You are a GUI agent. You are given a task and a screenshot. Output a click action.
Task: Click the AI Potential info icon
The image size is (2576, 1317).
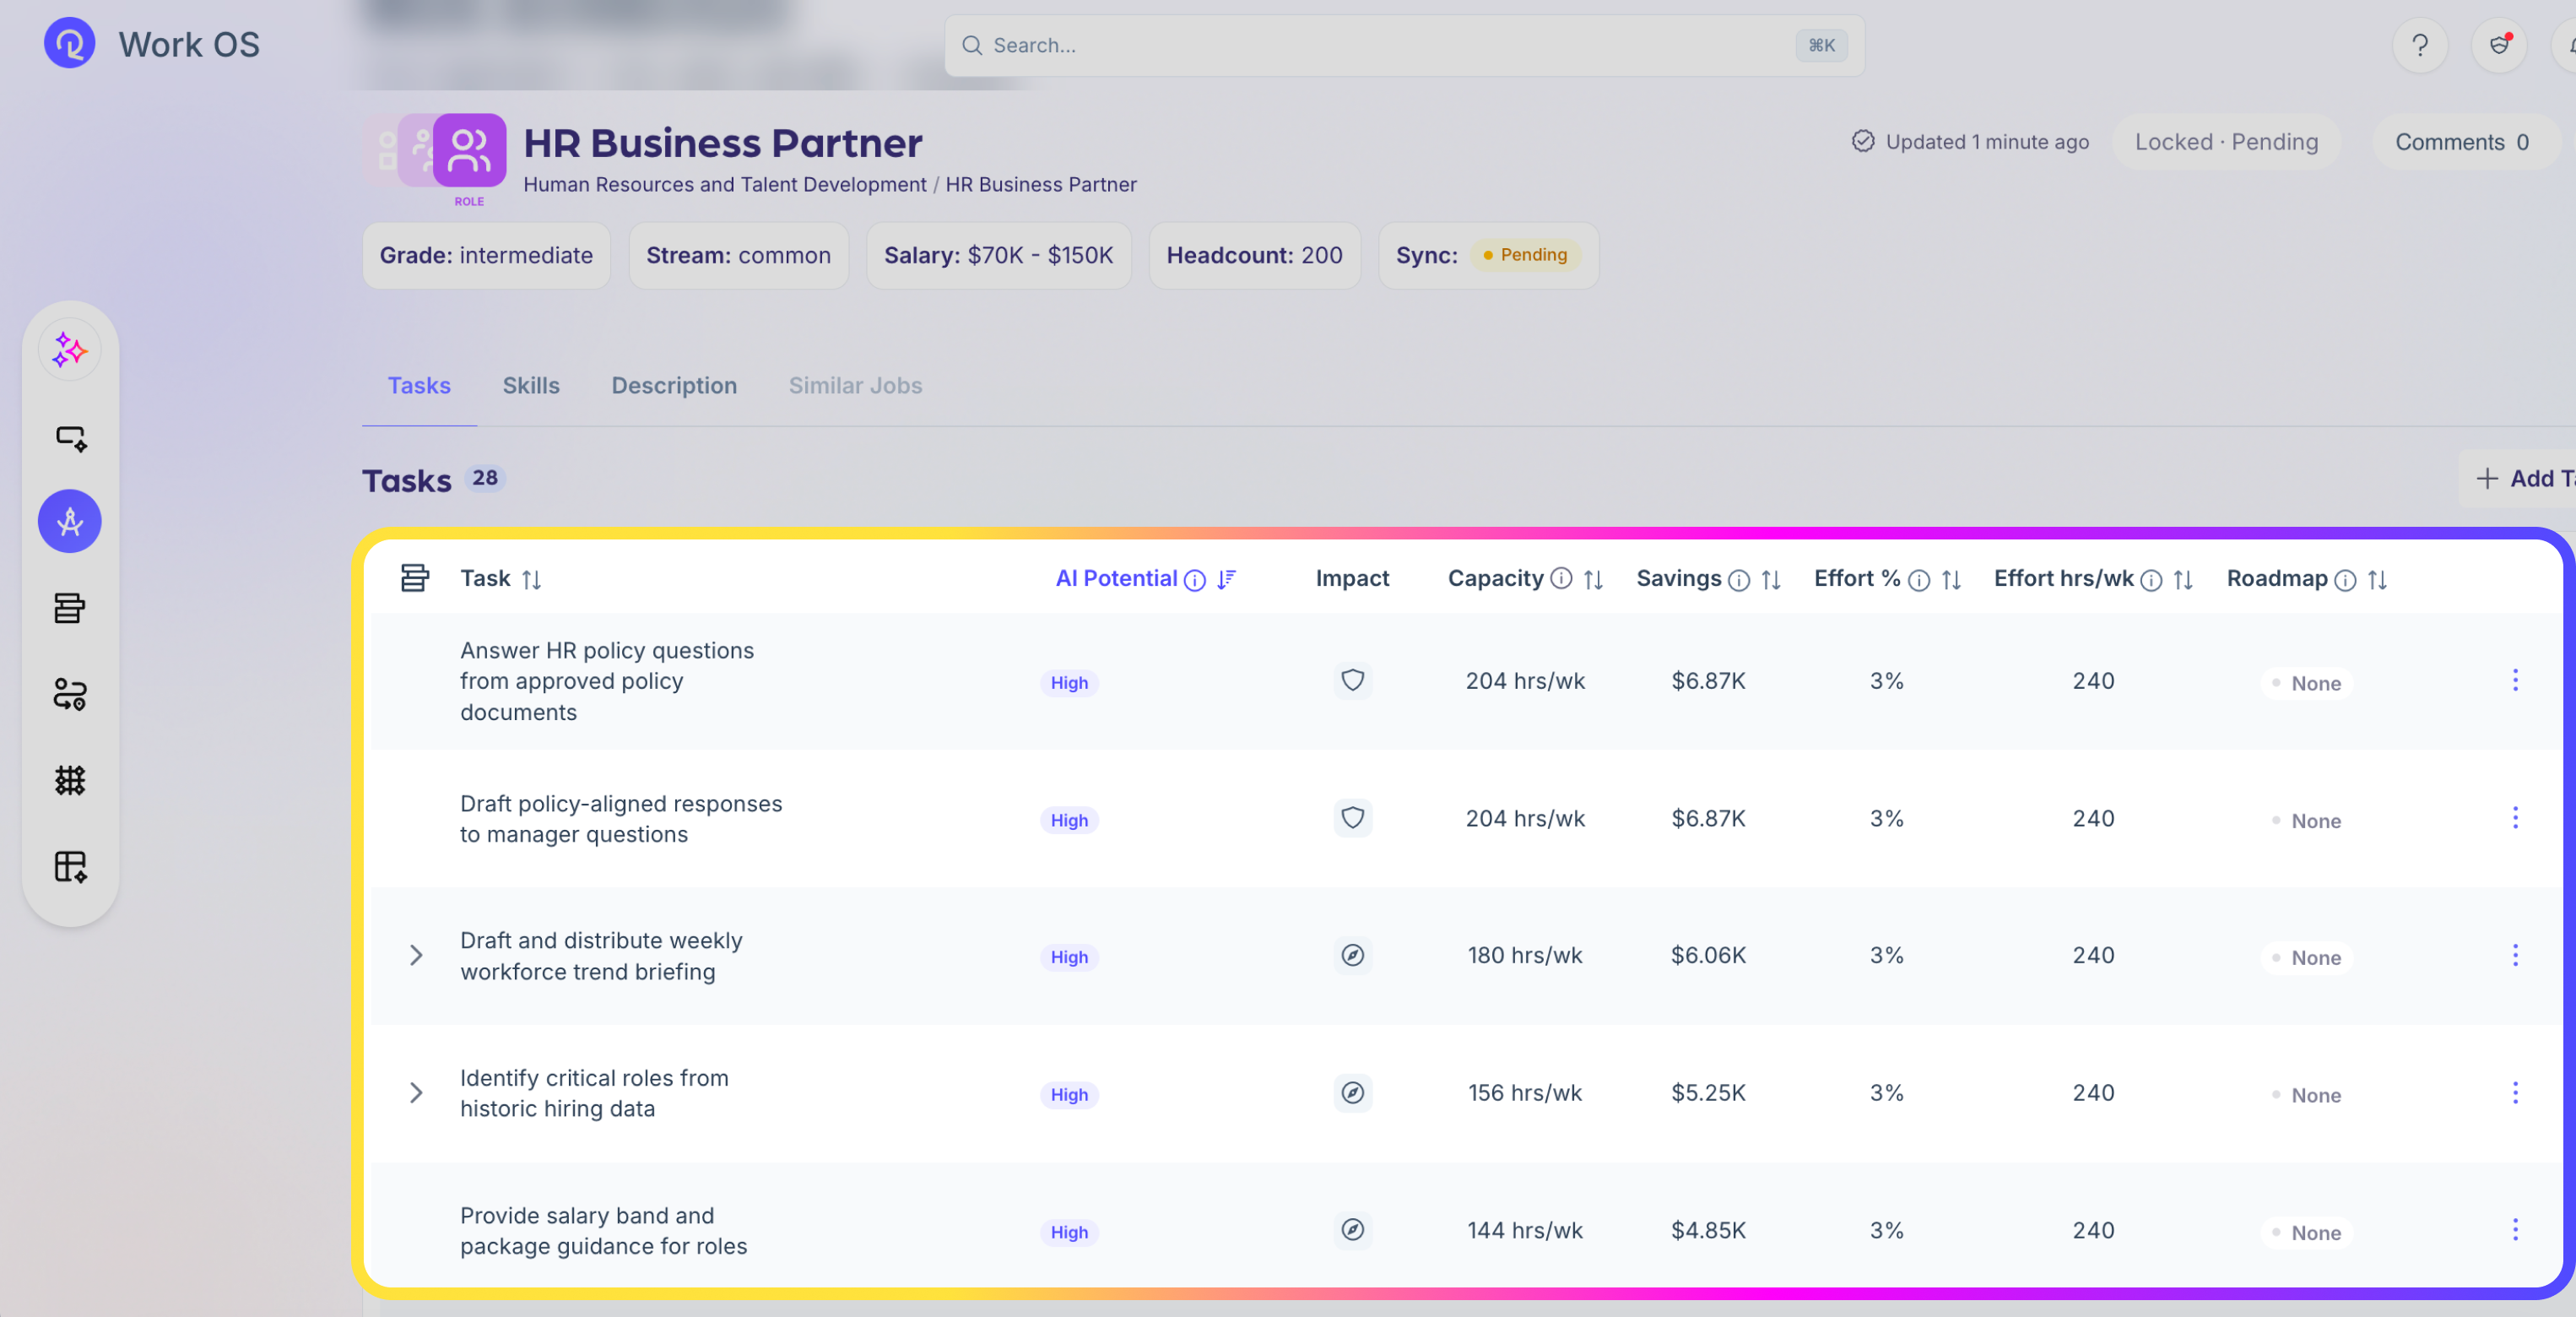[x=1194, y=580]
